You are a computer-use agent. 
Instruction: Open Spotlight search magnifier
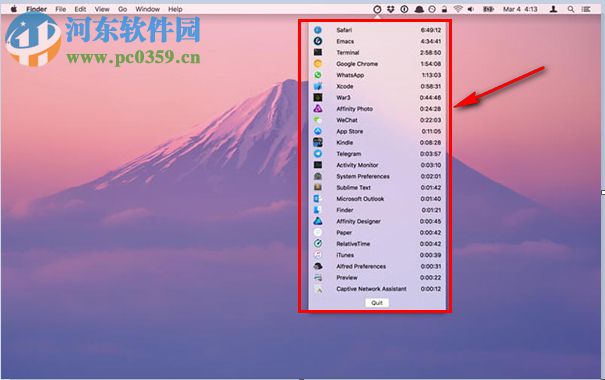[571, 9]
